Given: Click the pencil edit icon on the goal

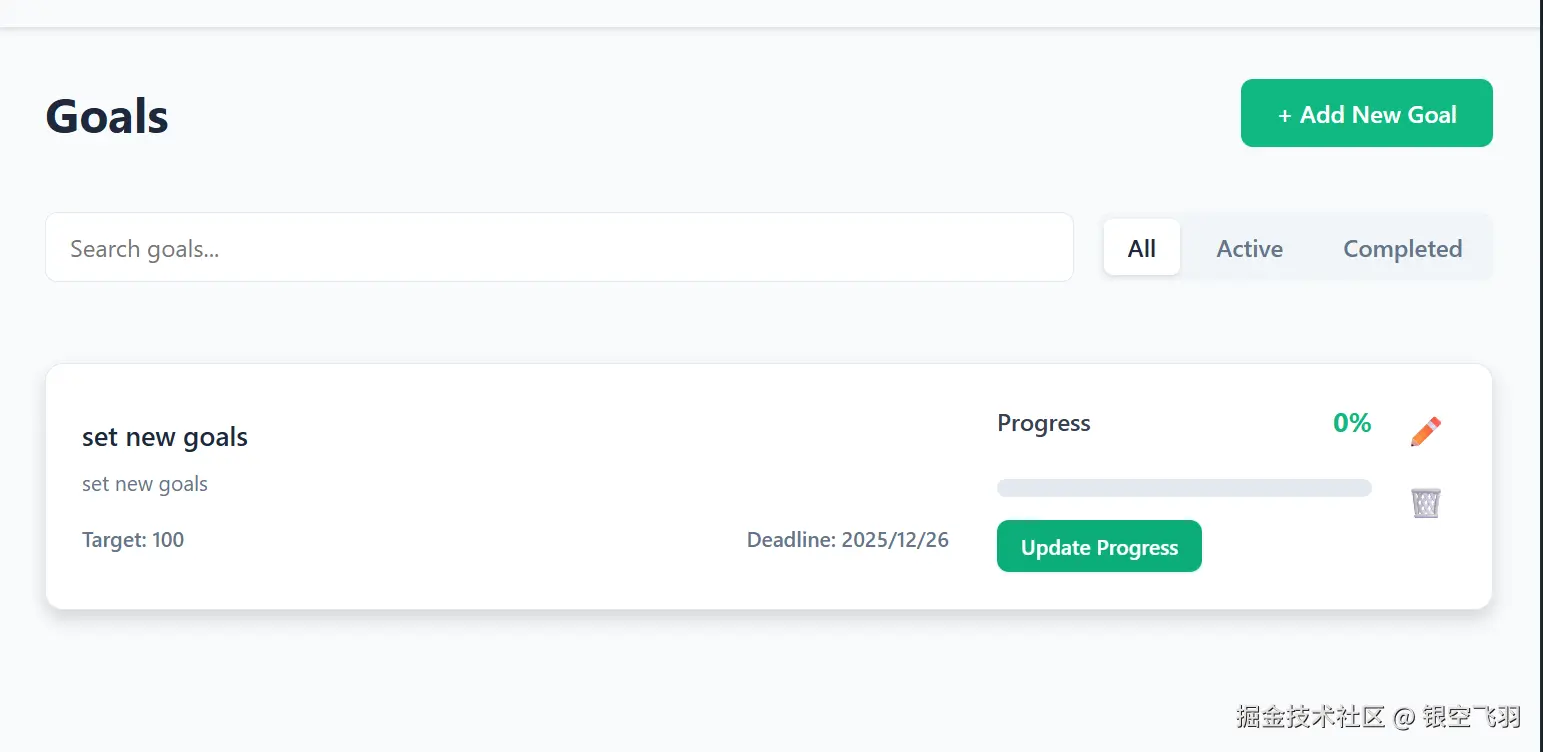Looking at the screenshot, I should (1426, 432).
